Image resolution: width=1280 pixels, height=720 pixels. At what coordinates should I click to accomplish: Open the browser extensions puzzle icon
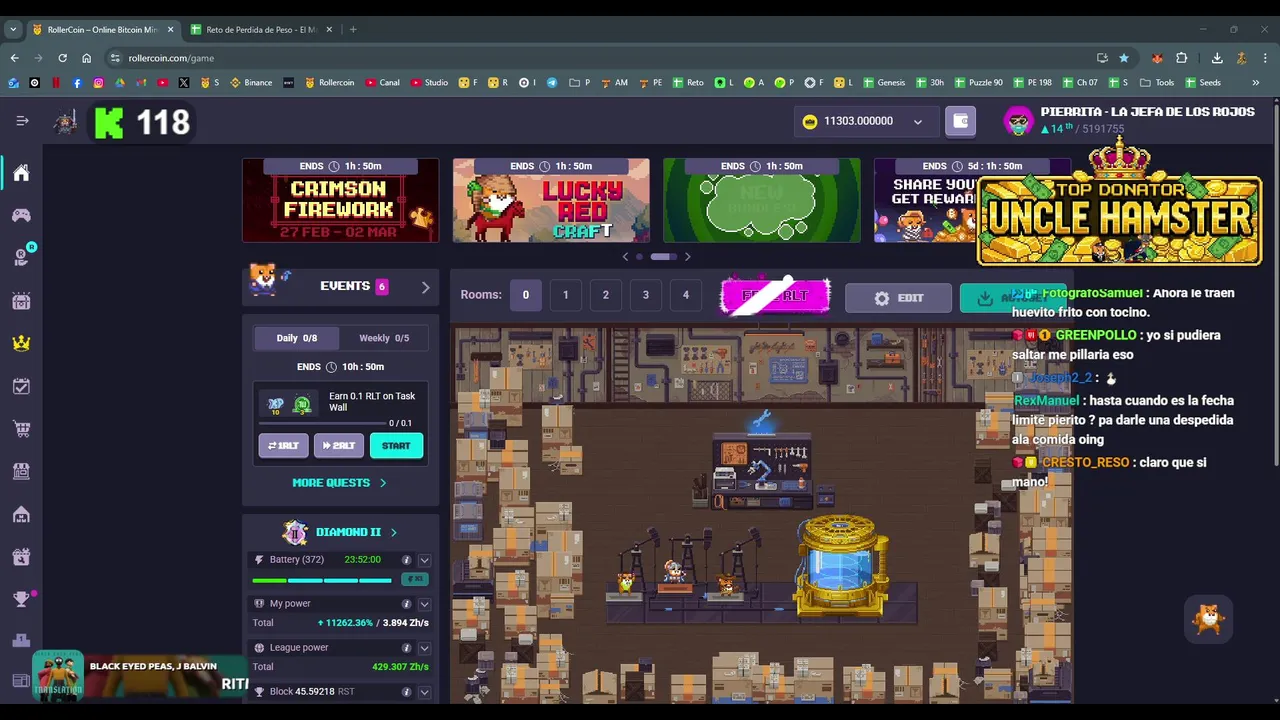pos(1181,58)
